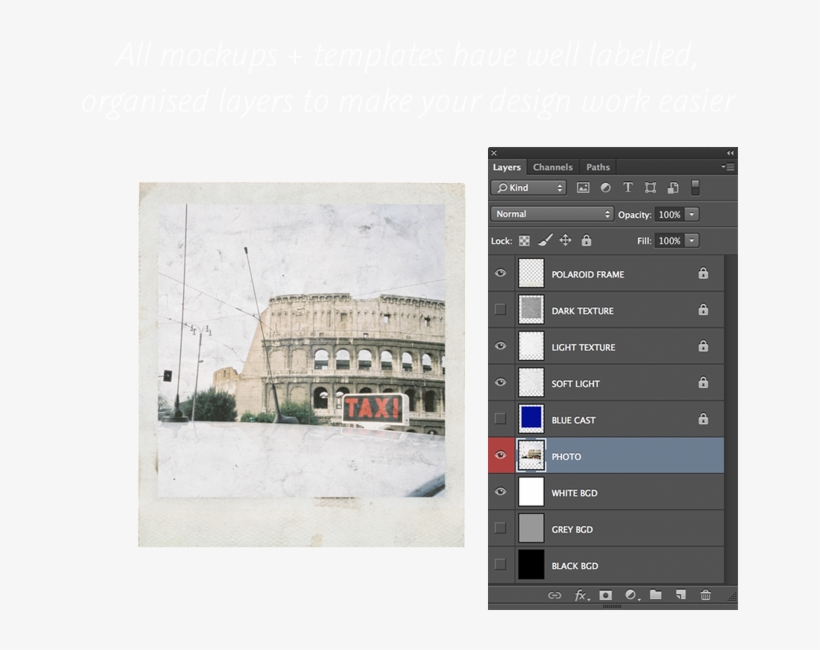Image resolution: width=820 pixels, height=650 pixels.
Task: Select the Link layers icon
Action: pos(555,593)
